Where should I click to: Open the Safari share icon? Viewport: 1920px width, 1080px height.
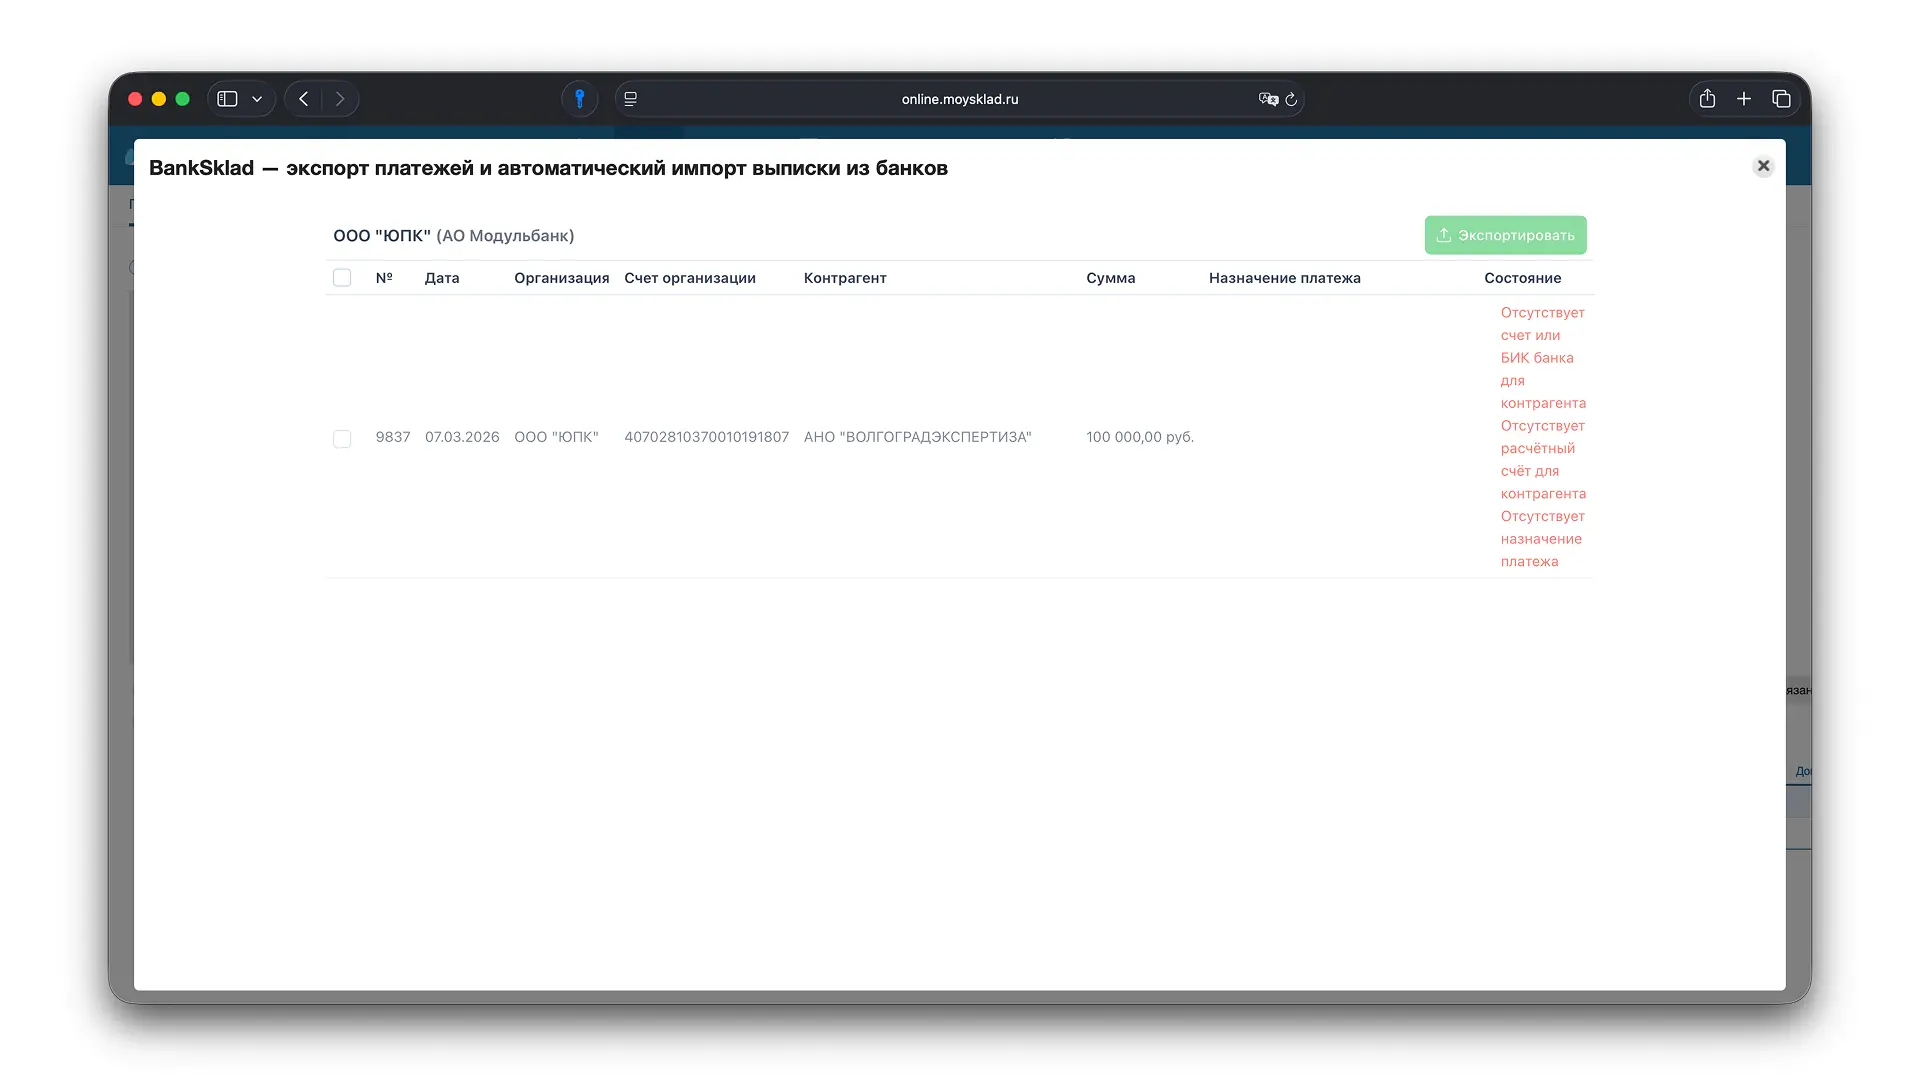(1707, 99)
